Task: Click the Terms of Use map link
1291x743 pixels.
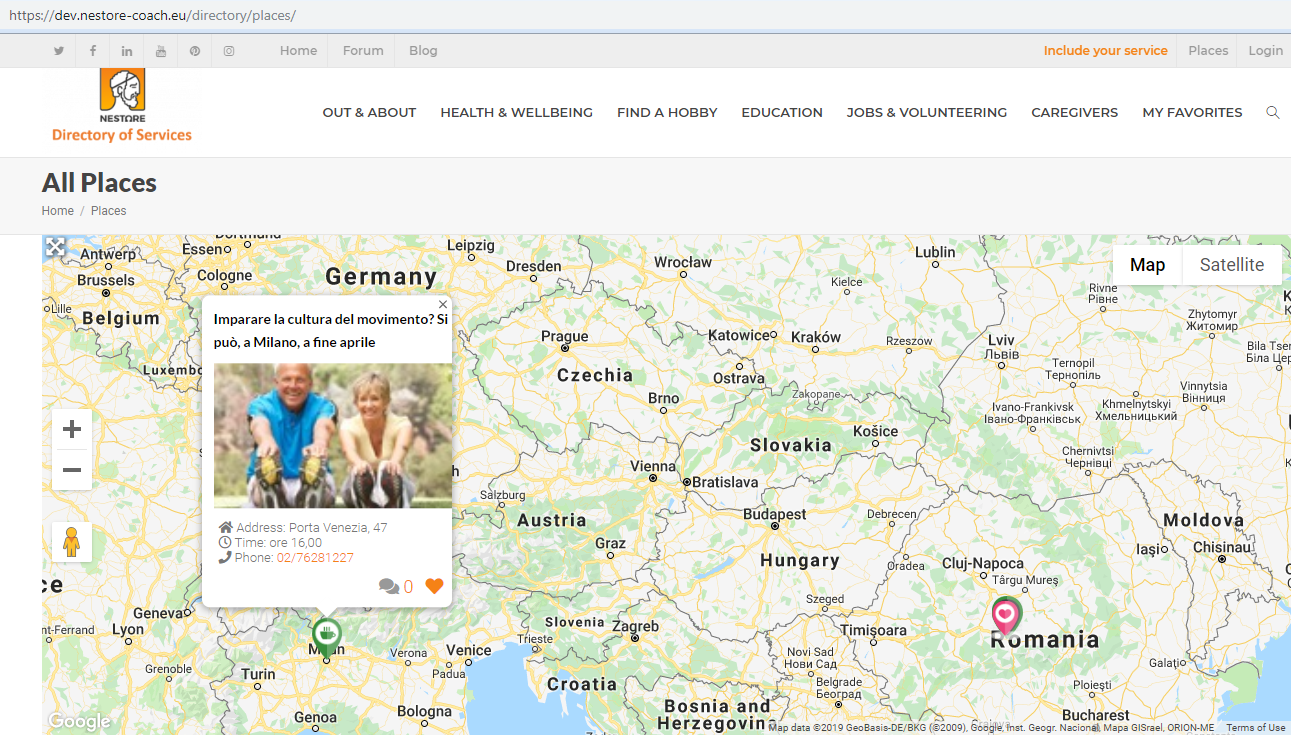Action: pyautogui.click(x=1255, y=728)
